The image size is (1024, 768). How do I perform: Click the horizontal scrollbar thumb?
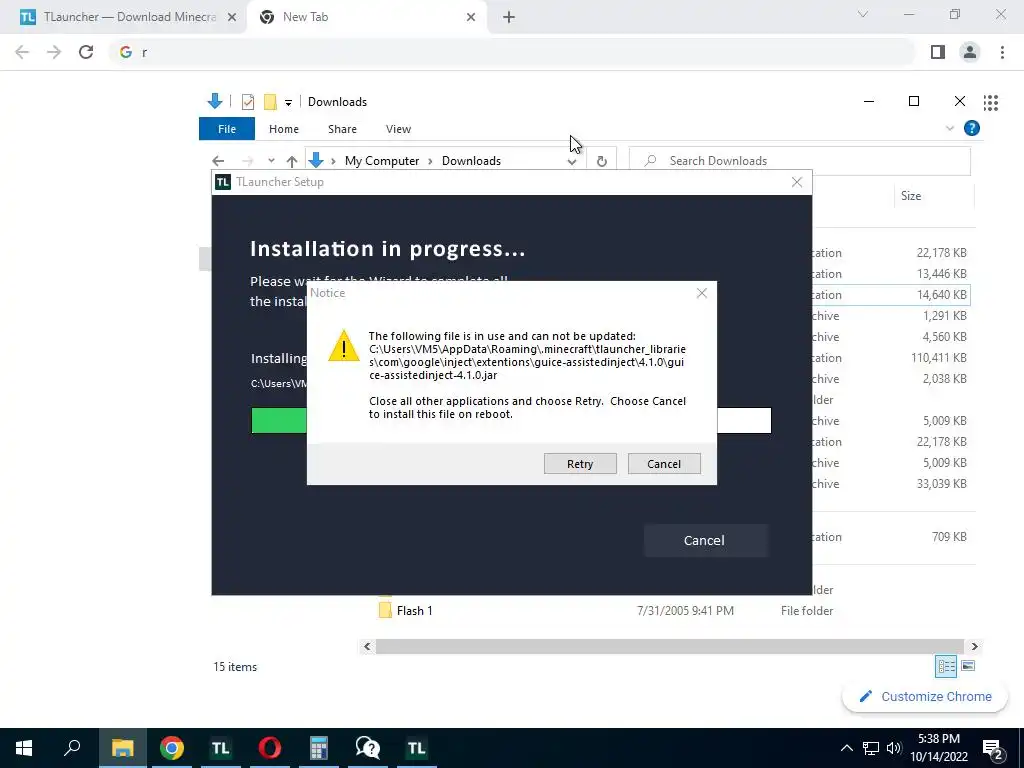(x=669, y=647)
